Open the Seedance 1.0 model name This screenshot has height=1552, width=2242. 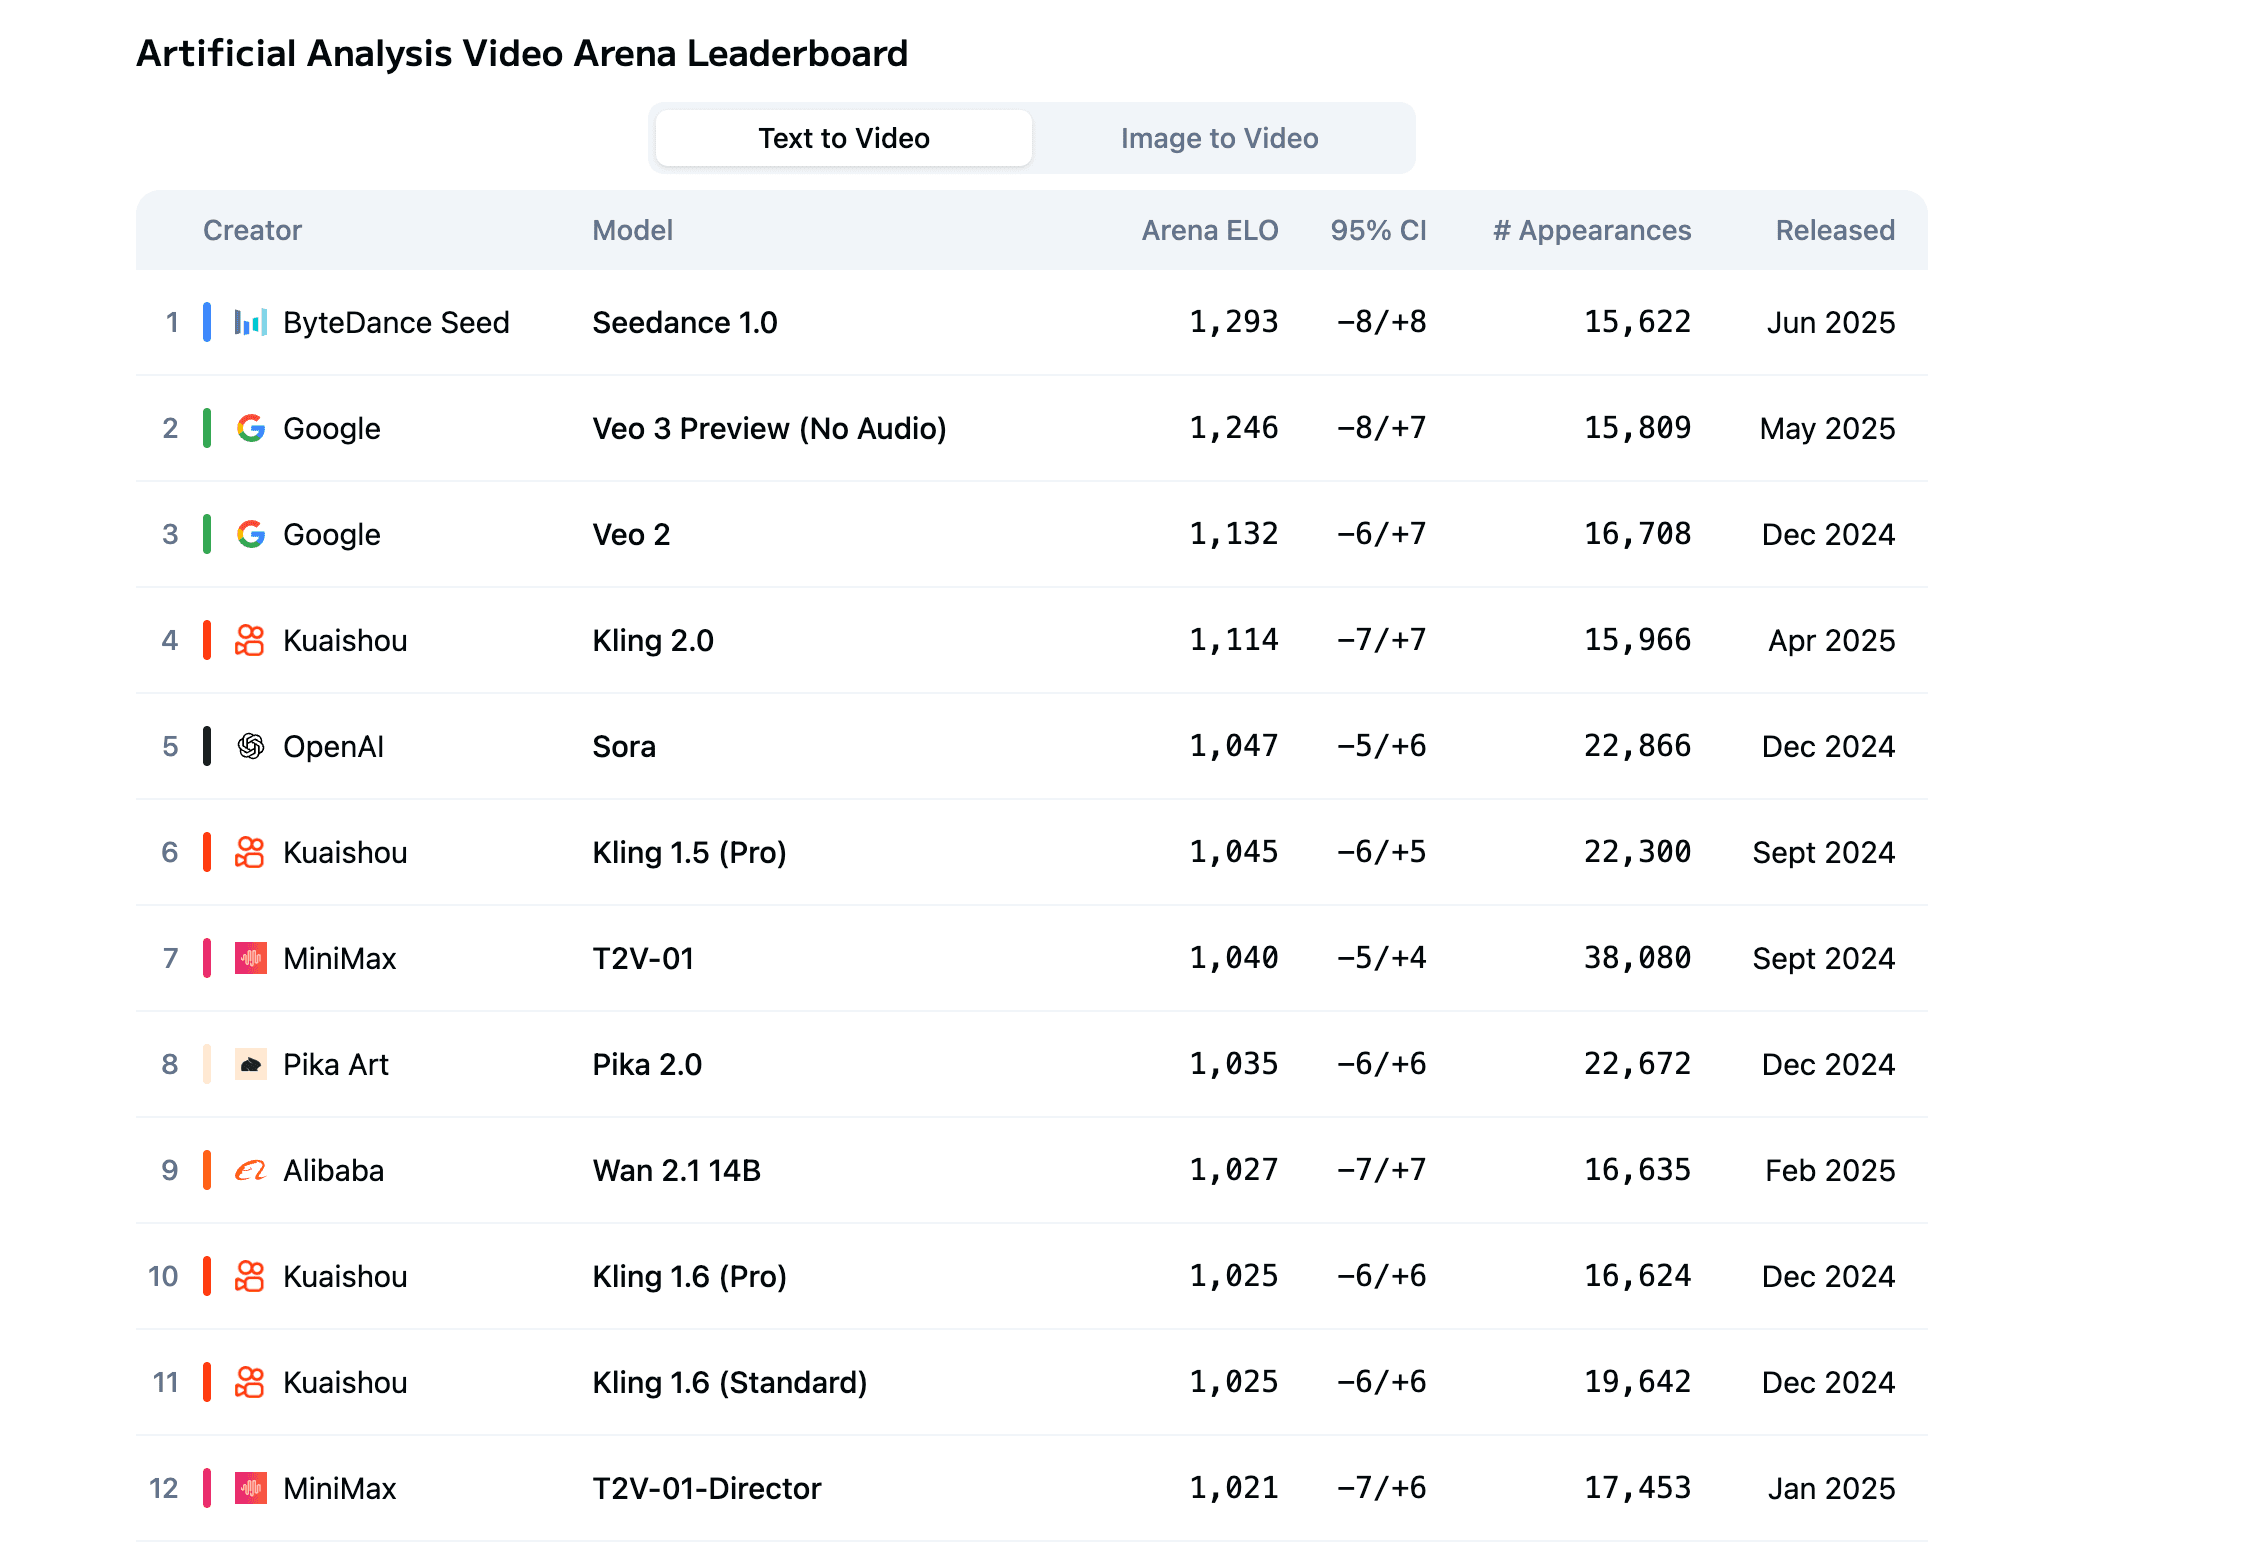(x=684, y=322)
